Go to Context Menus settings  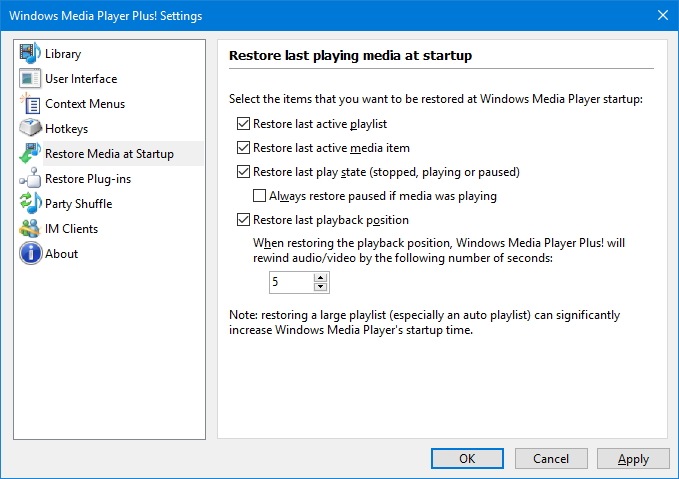point(85,104)
